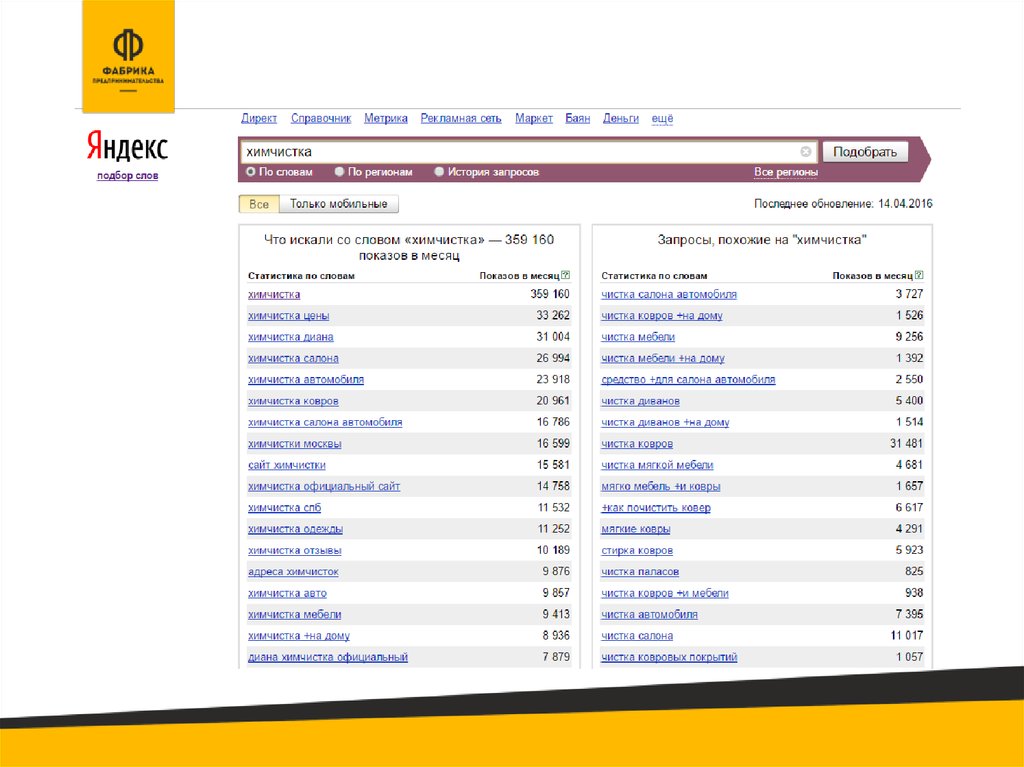The width and height of the screenshot is (1024, 767).
Task: Open the 'чистка диванов' similar query link
Action: coord(640,401)
